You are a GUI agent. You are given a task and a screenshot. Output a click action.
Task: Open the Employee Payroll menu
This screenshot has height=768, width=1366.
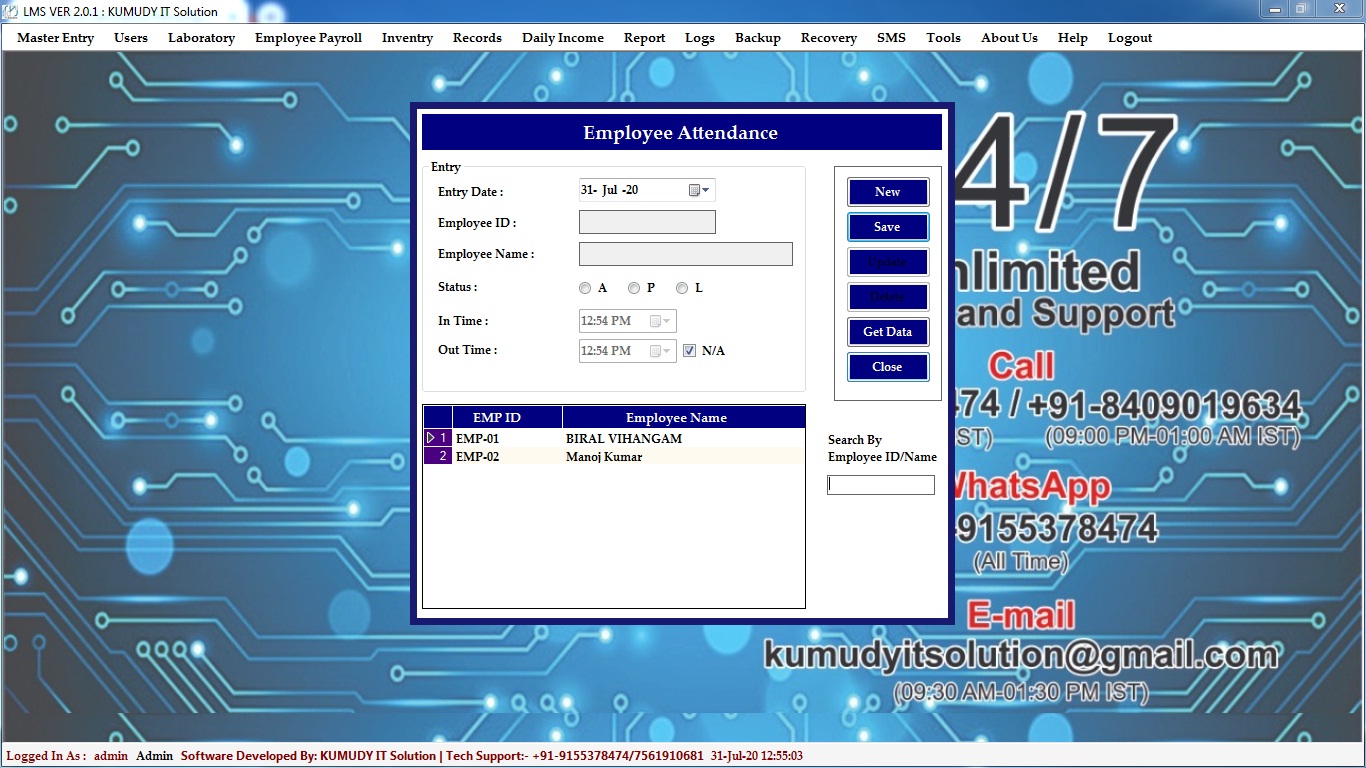tap(308, 38)
